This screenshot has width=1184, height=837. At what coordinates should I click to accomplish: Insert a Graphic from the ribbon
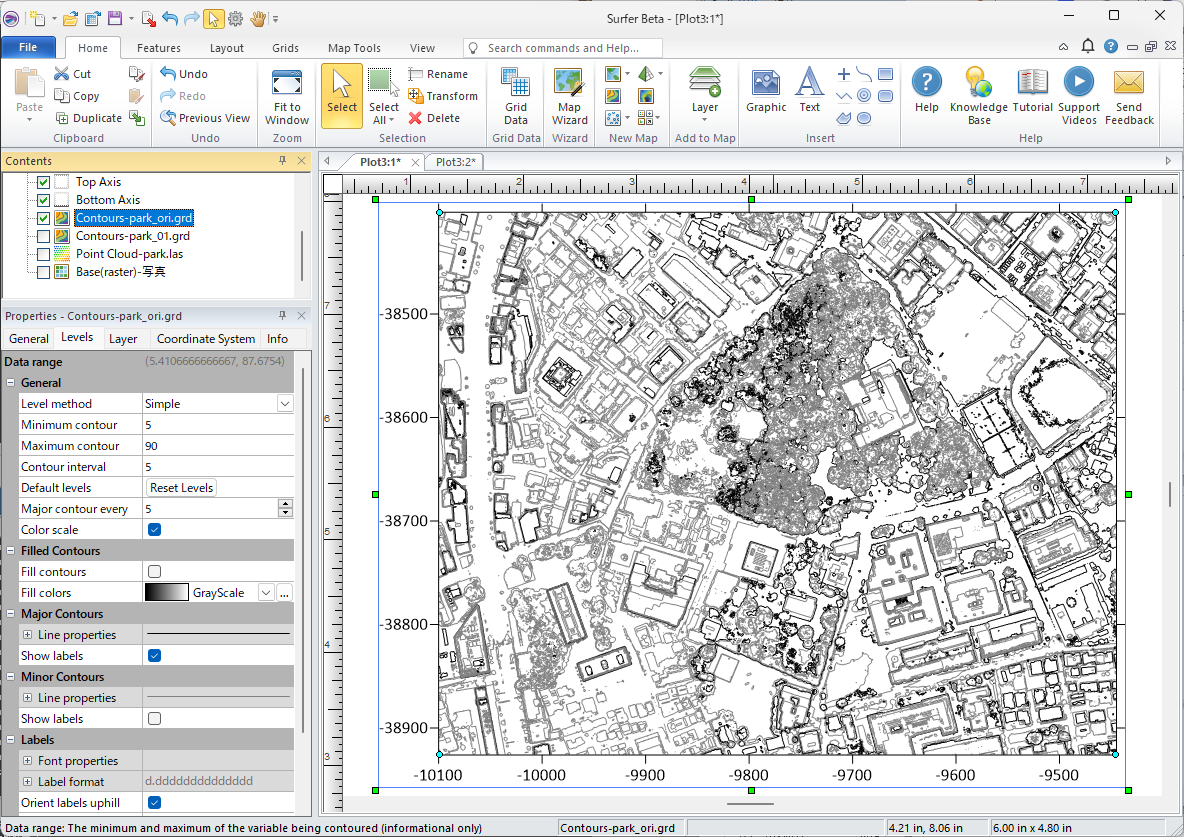pos(766,91)
